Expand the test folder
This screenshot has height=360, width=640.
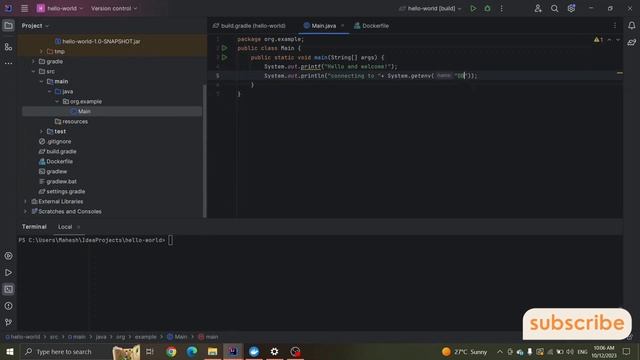click(41, 131)
